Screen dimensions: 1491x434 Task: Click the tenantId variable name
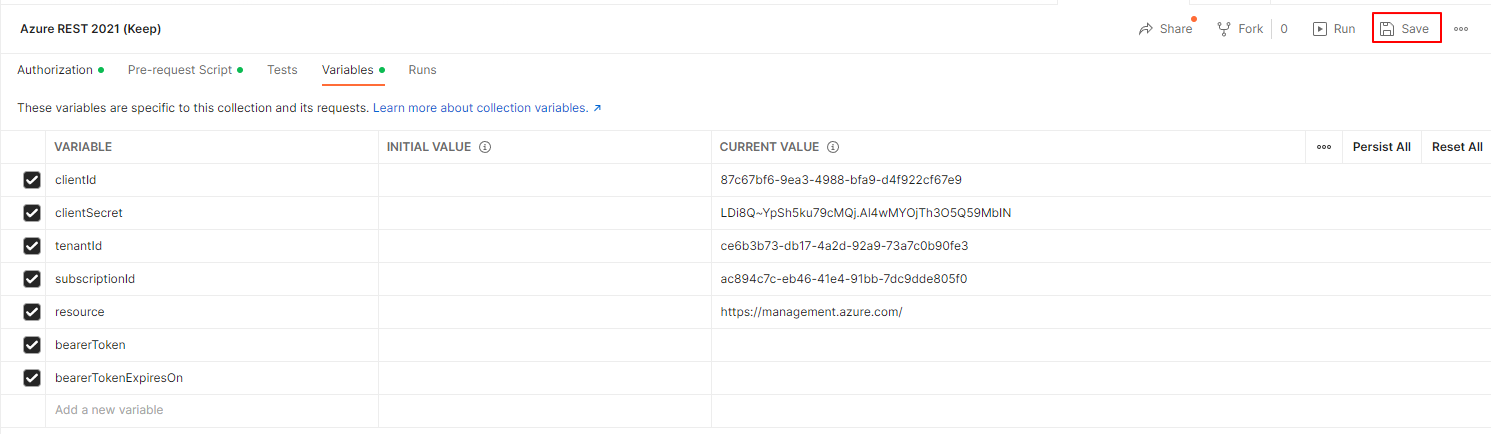tap(78, 246)
